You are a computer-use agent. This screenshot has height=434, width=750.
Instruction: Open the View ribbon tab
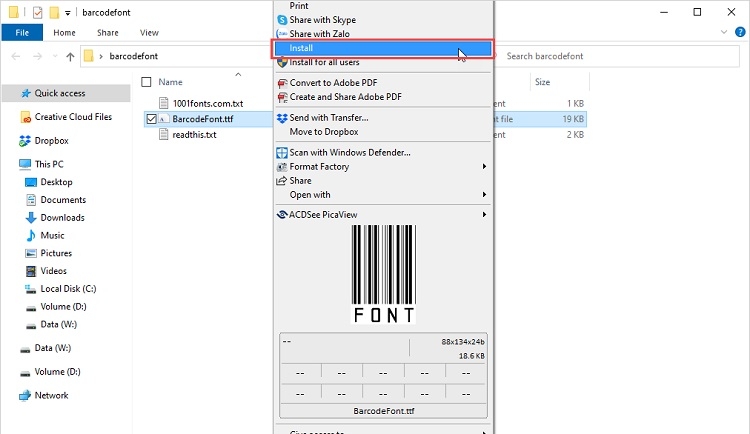pos(149,33)
